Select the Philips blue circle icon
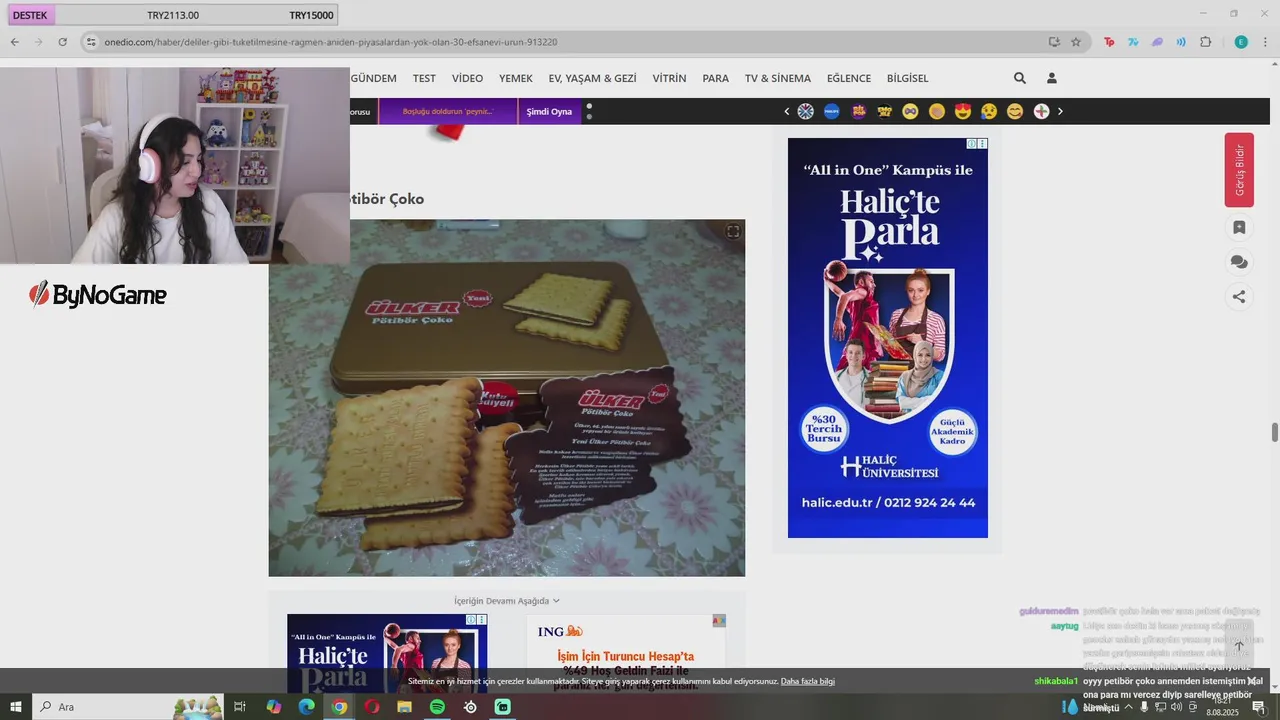Viewport: 1280px width, 720px height. (x=831, y=111)
